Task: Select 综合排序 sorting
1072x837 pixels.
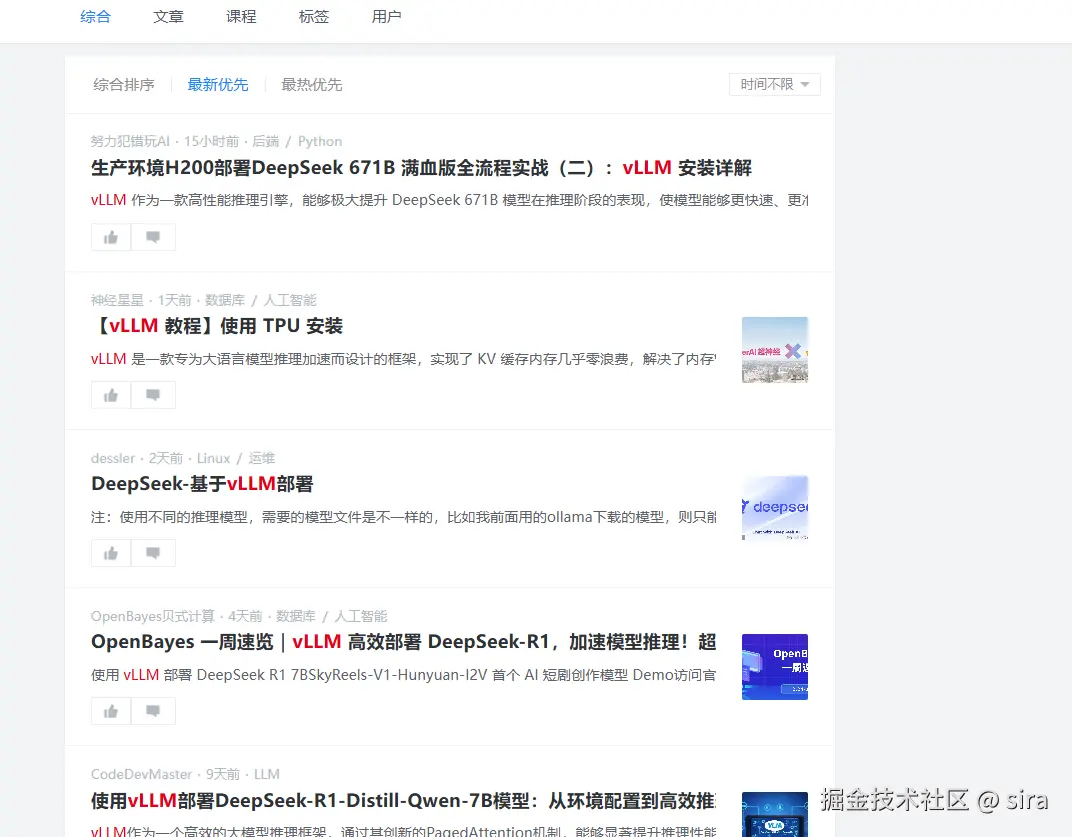Action: pyautogui.click(x=123, y=85)
